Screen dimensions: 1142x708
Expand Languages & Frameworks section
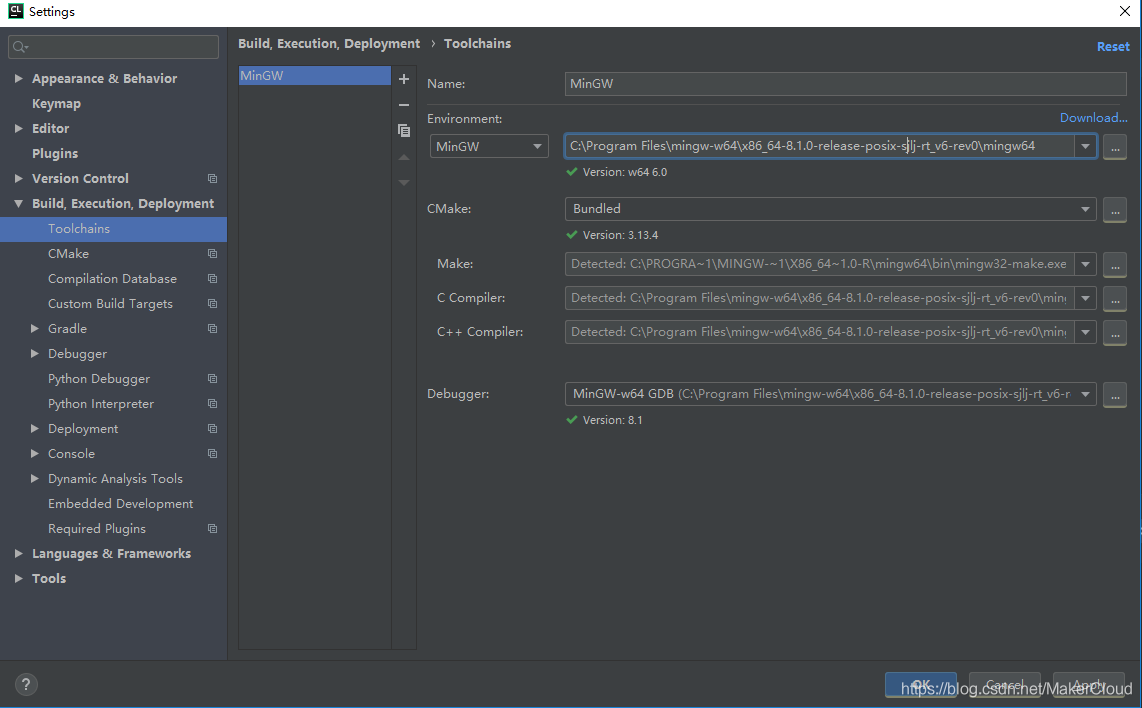[x=18, y=554]
